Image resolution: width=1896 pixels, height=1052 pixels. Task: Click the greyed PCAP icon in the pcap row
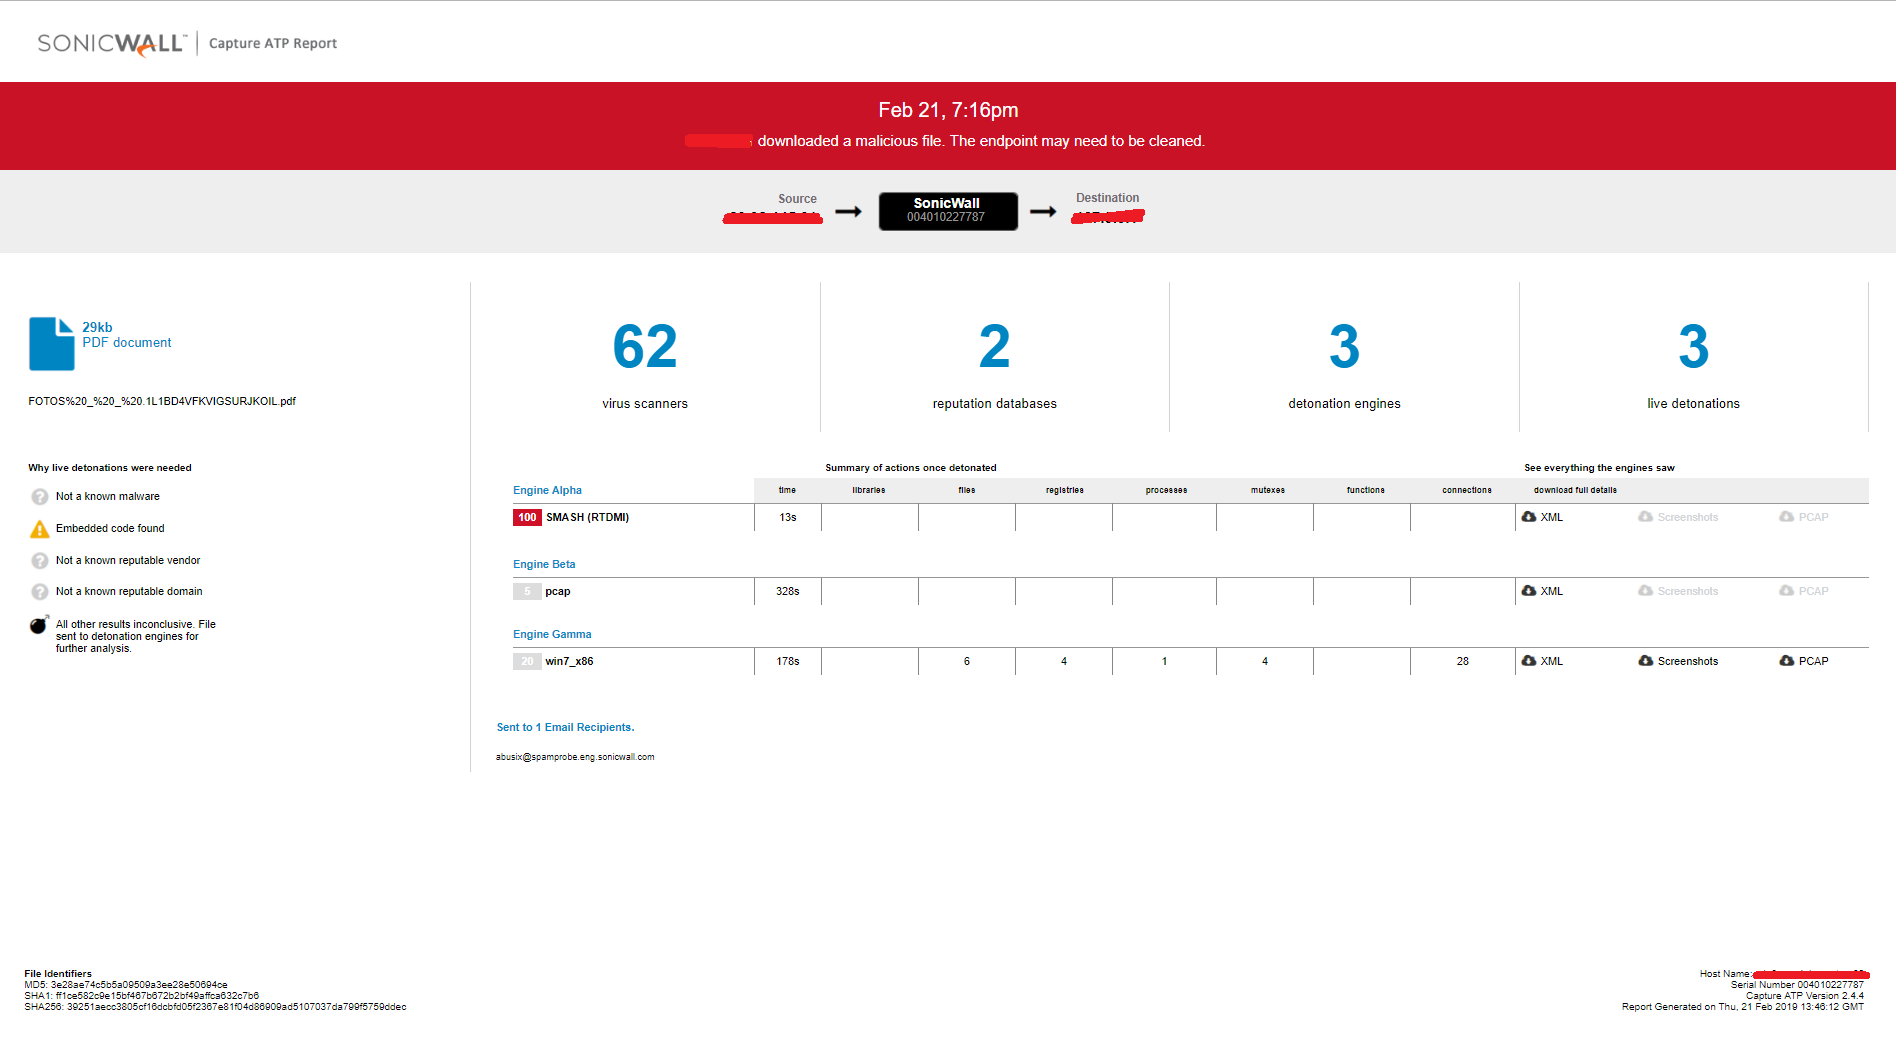tap(1787, 591)
